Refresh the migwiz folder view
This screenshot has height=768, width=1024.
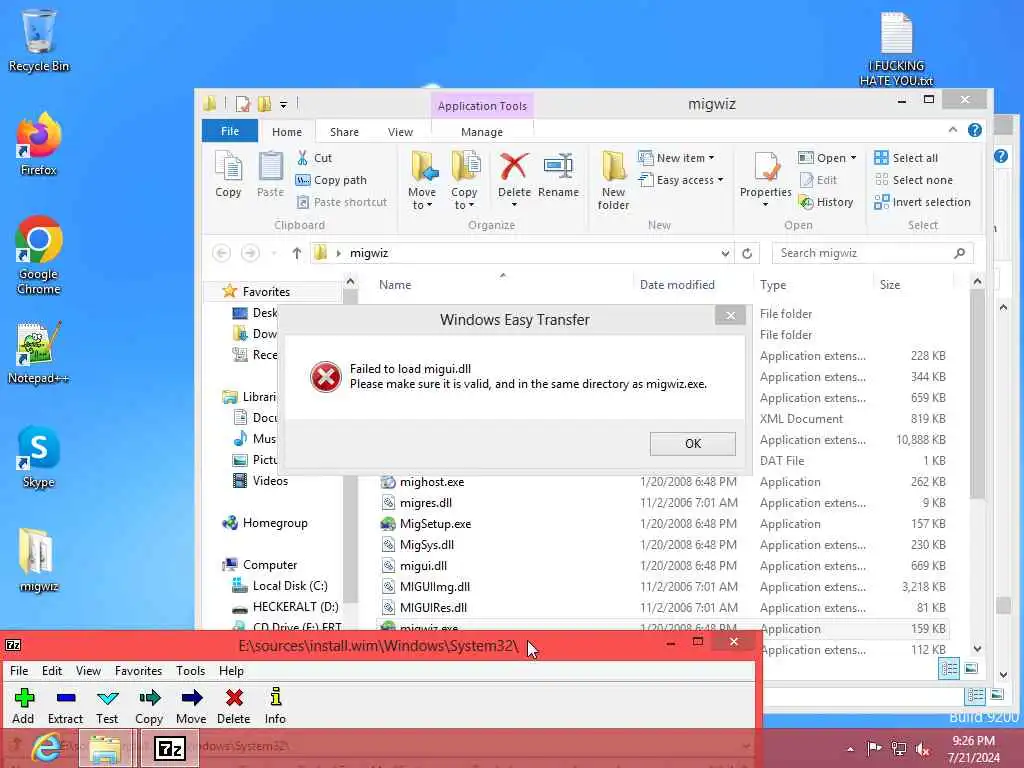pos(747,253)
